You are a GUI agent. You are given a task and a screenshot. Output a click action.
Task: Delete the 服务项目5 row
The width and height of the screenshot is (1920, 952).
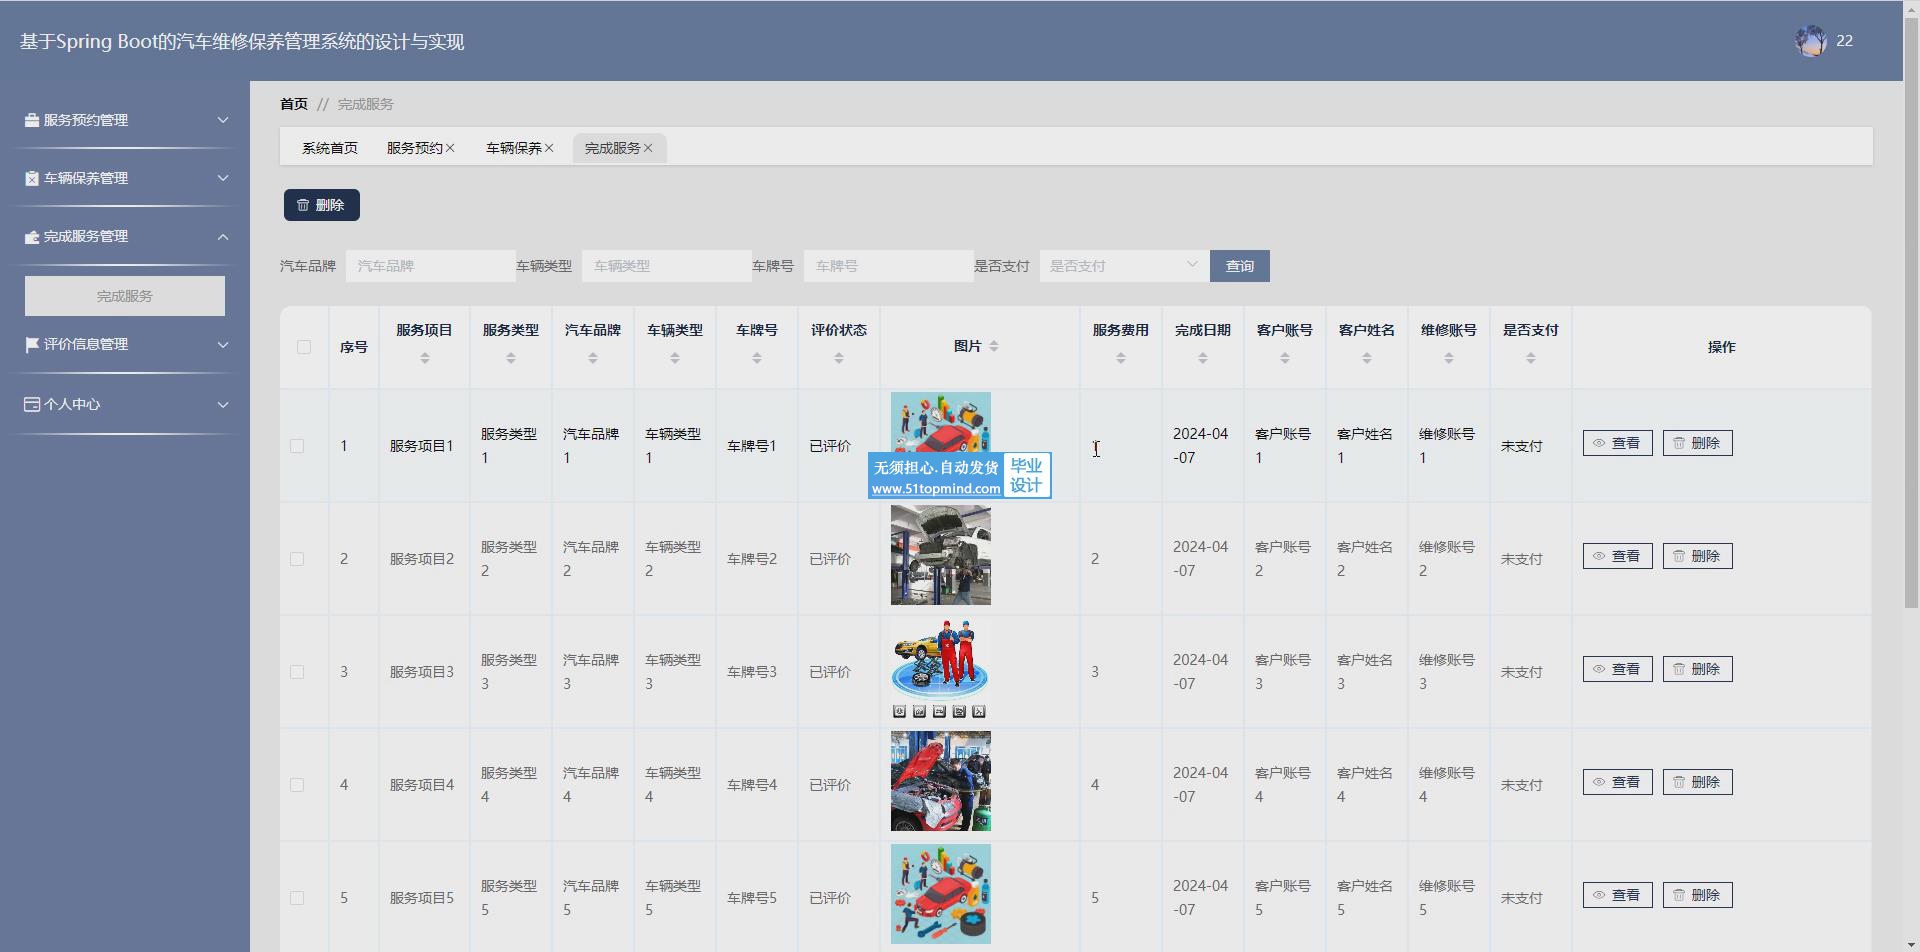[x=1698, y=895]
